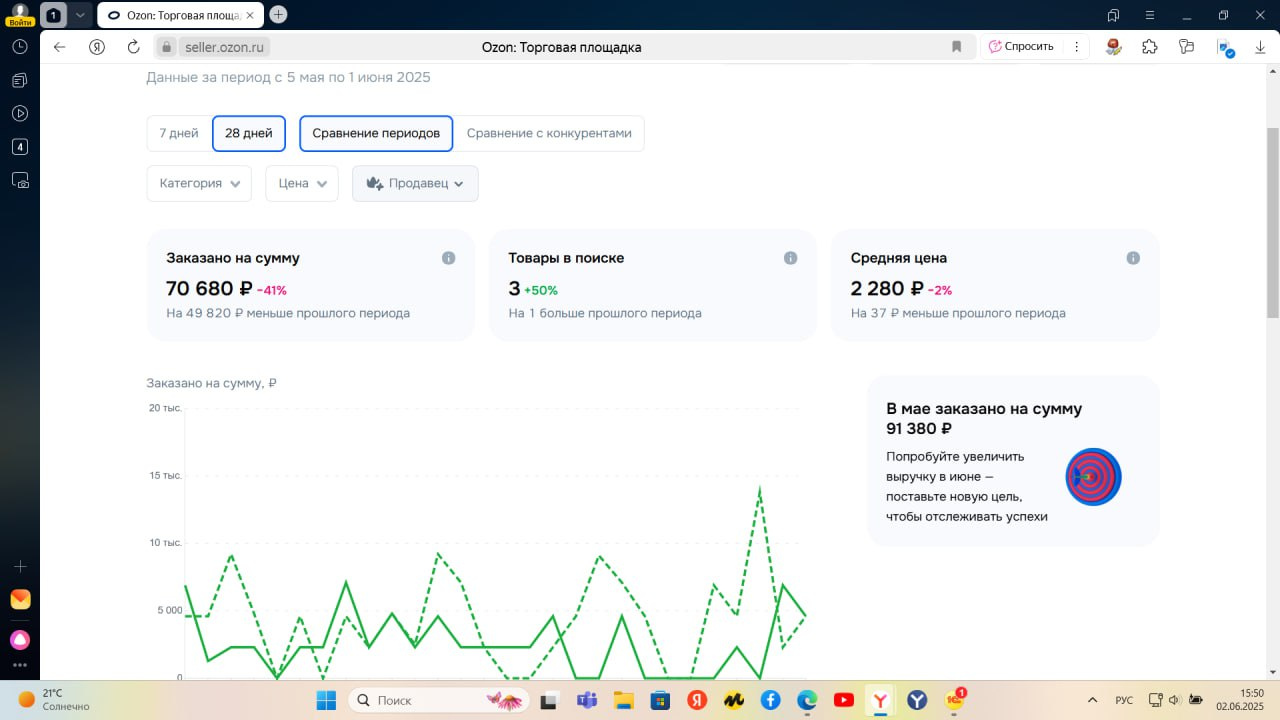Image resolution: width=1280 pixels, height=720 pixels.
Task: Open Yandex Mail icon in sidebar
Action: 19,600
